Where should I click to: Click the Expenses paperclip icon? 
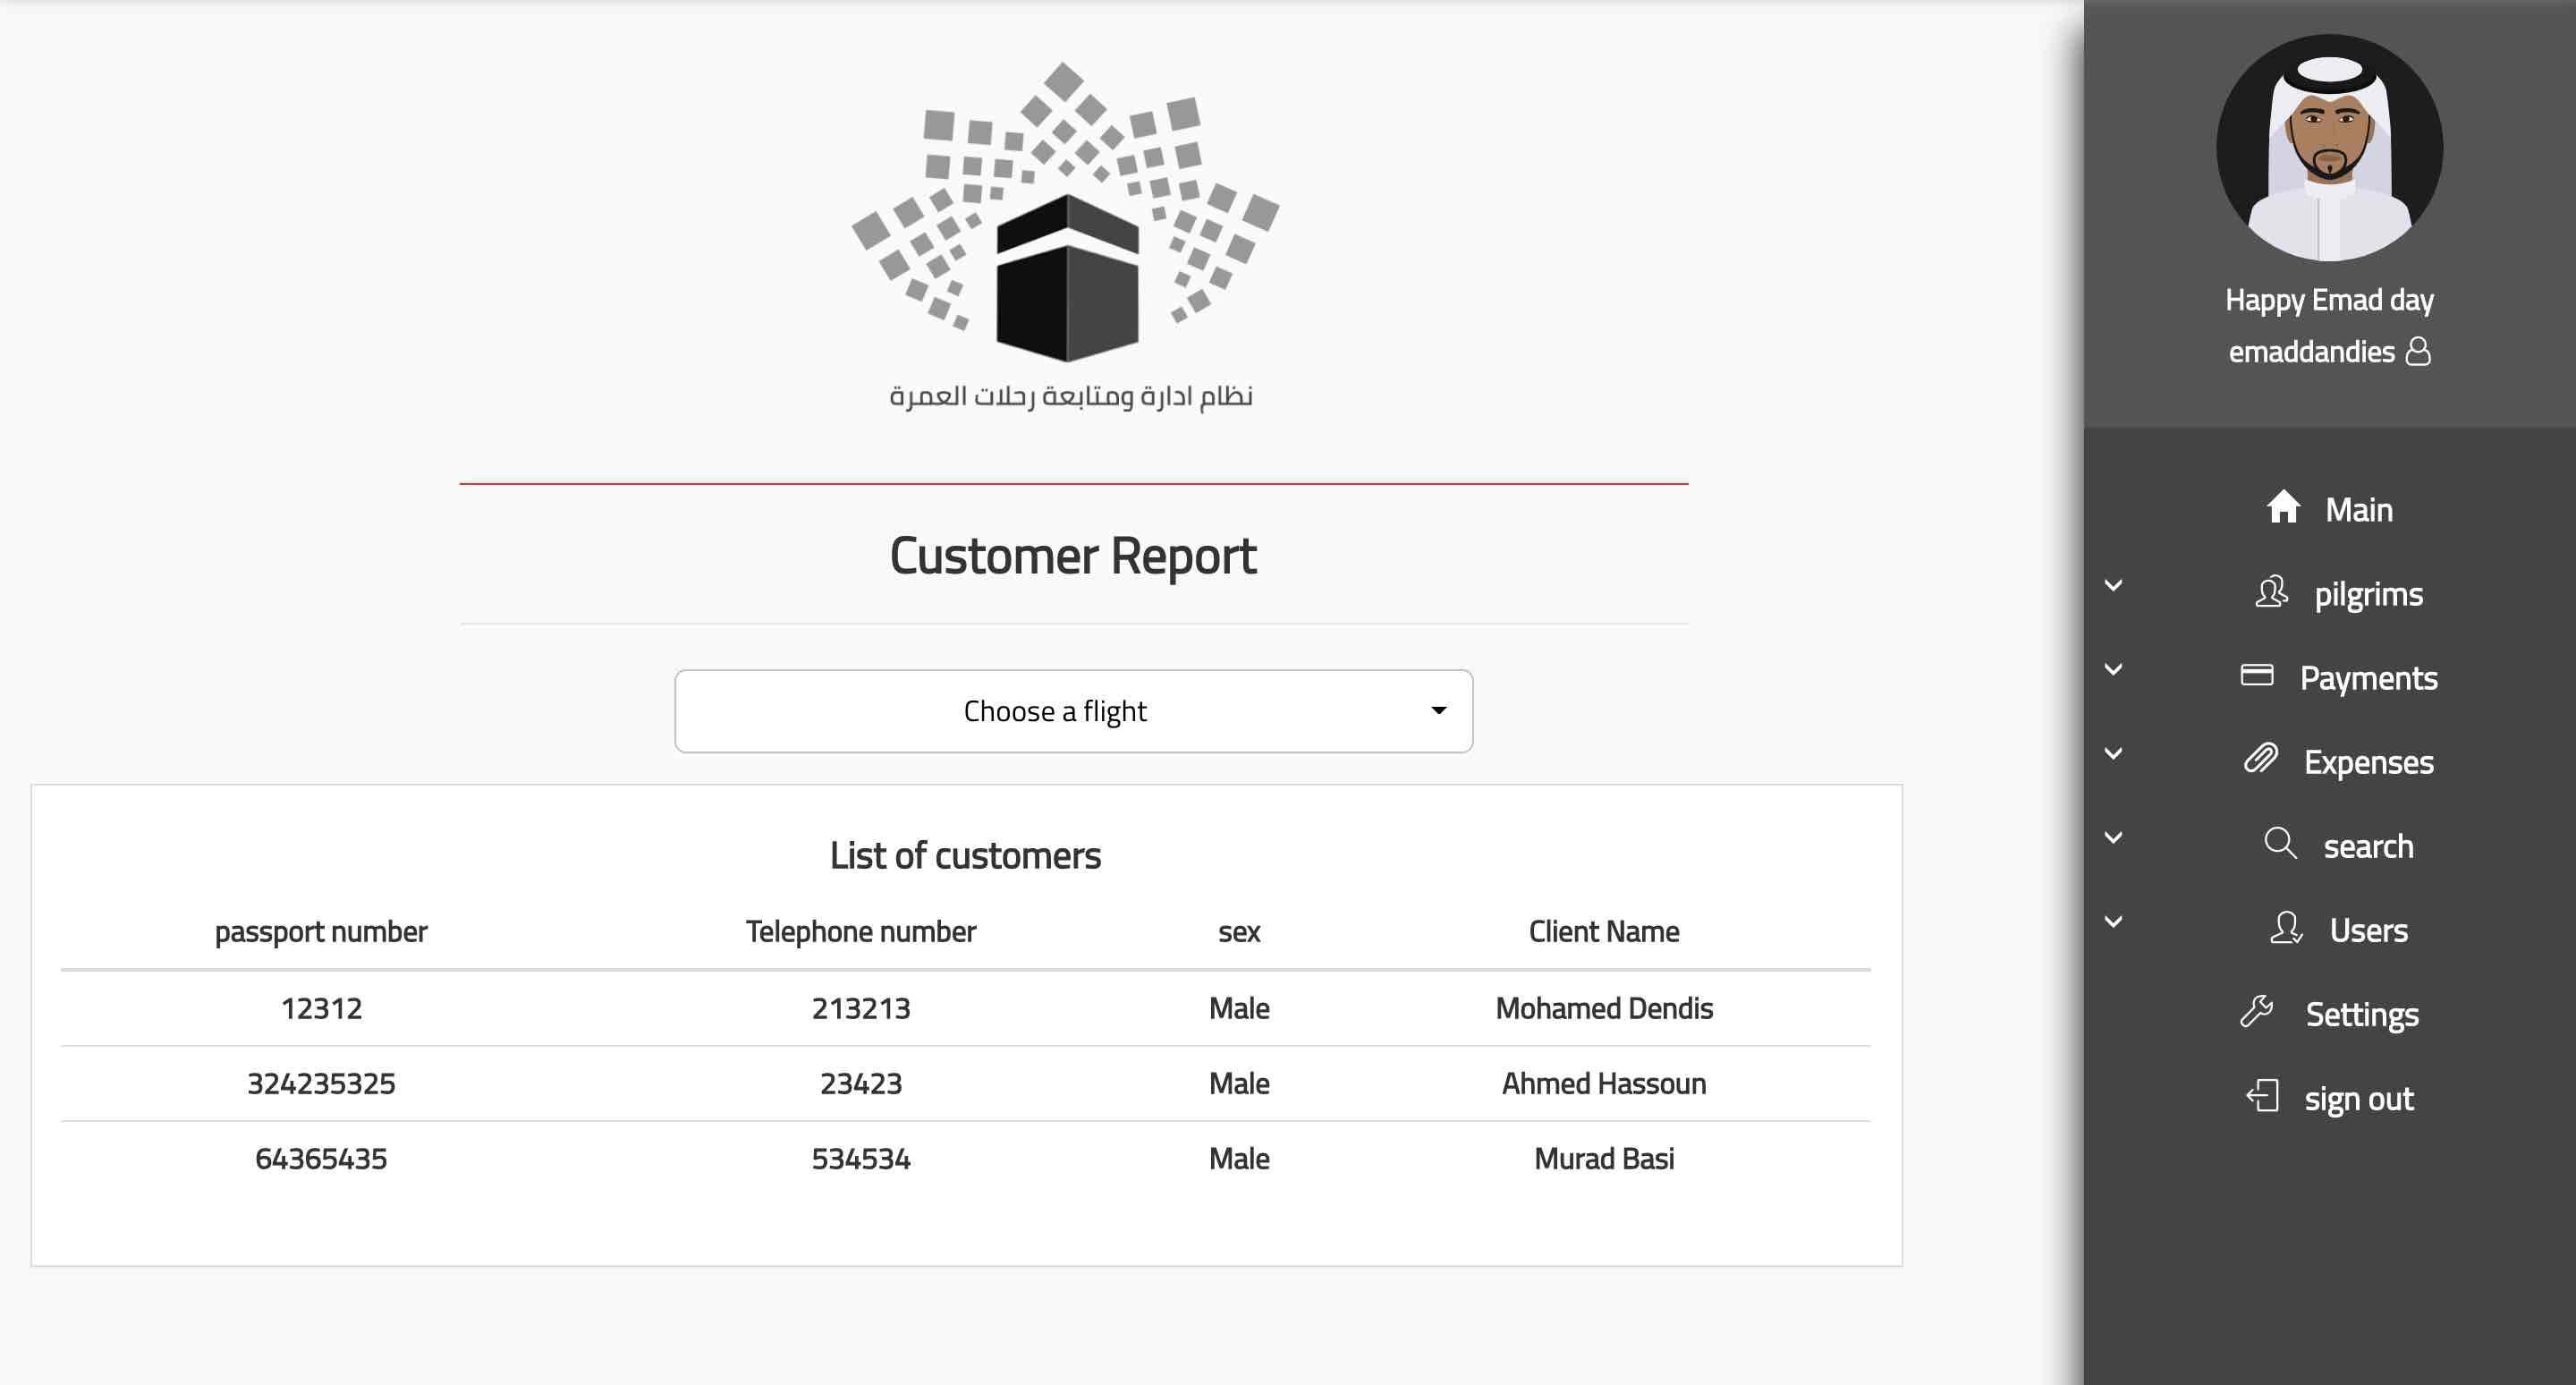point(2261,759)
